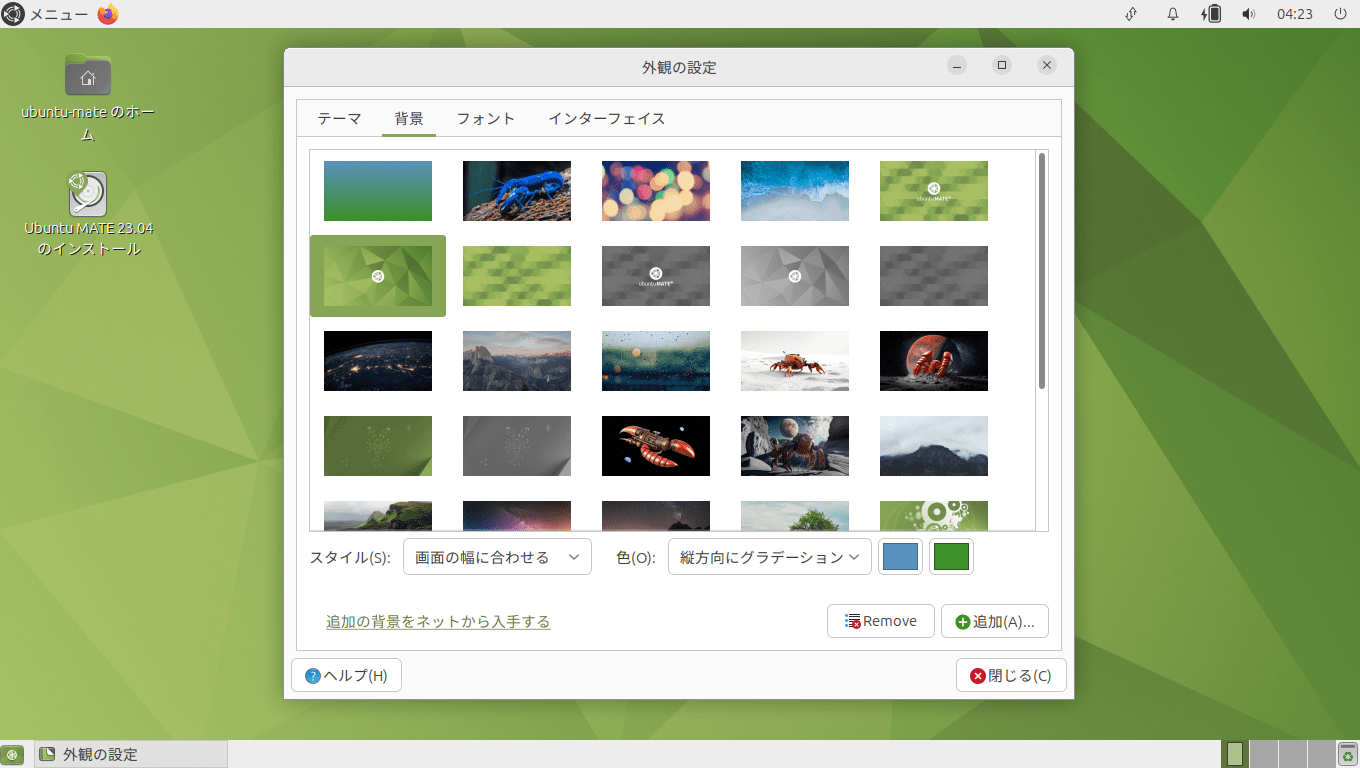
Task: Open Firefox from the top panel
Action: [x=108, y=14]
